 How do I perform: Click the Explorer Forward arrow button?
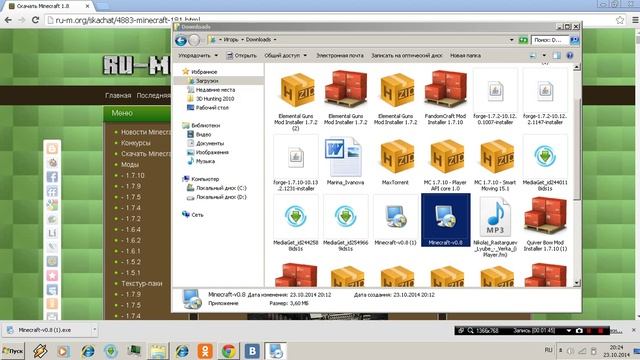coord(194,40)
